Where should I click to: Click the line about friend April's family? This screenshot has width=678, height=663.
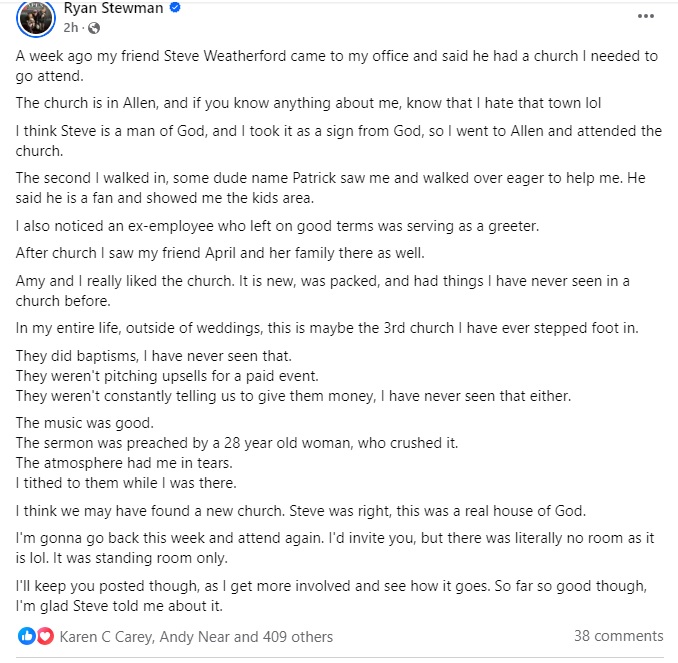220,253
